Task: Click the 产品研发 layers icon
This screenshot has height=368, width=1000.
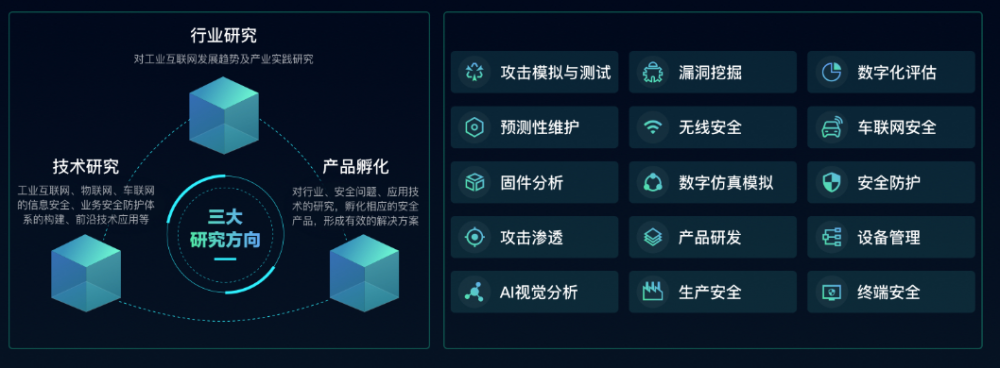Action: tap(652, 237)
